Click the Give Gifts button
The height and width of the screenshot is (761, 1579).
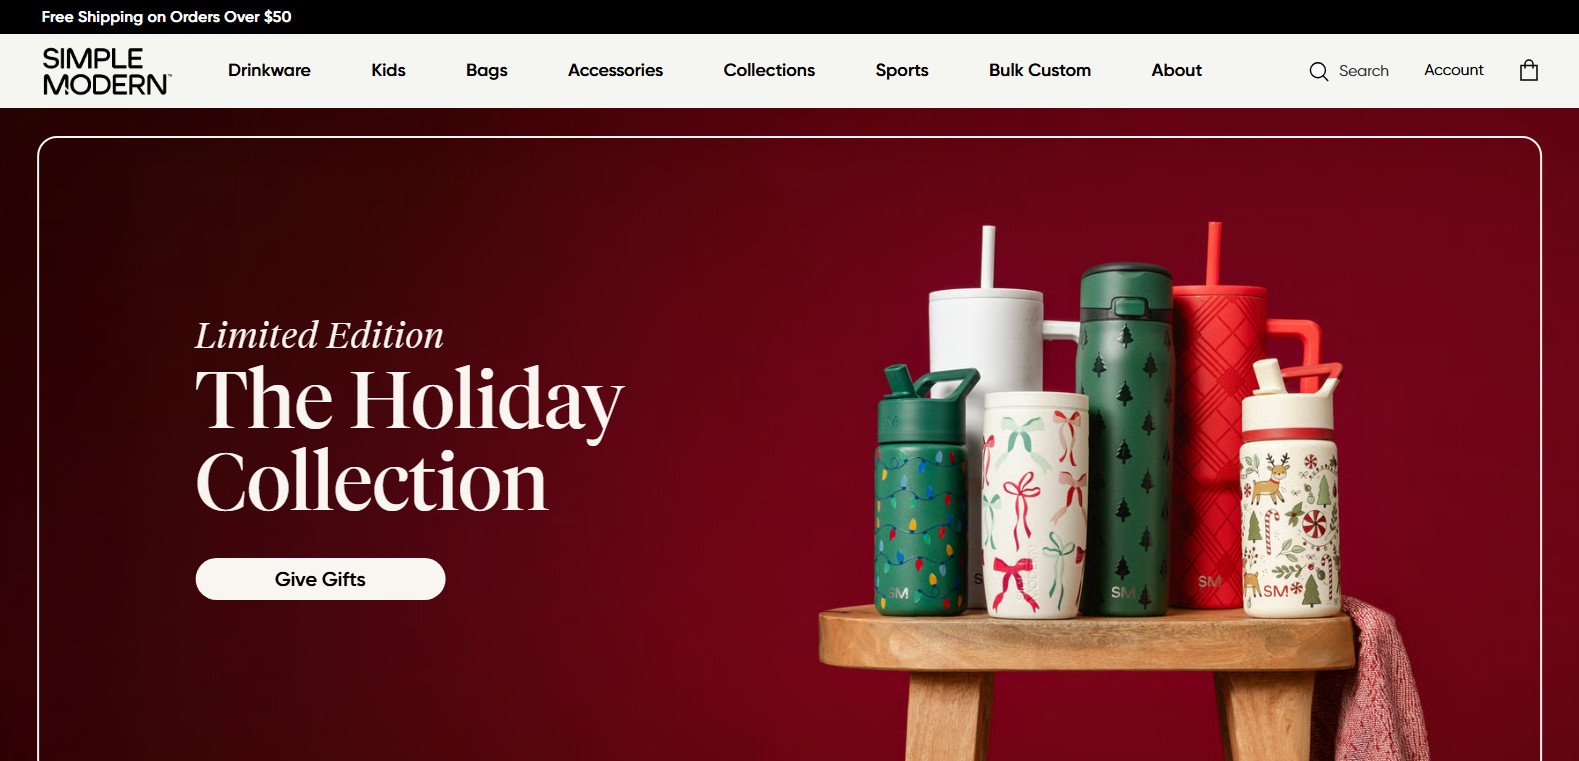(x=320, y=579)
